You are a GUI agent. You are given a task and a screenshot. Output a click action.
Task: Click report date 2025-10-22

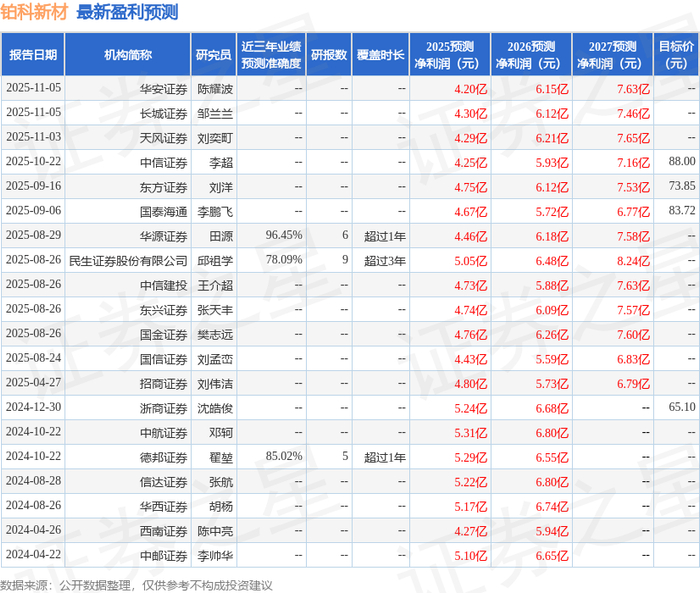tap(33, 161)
